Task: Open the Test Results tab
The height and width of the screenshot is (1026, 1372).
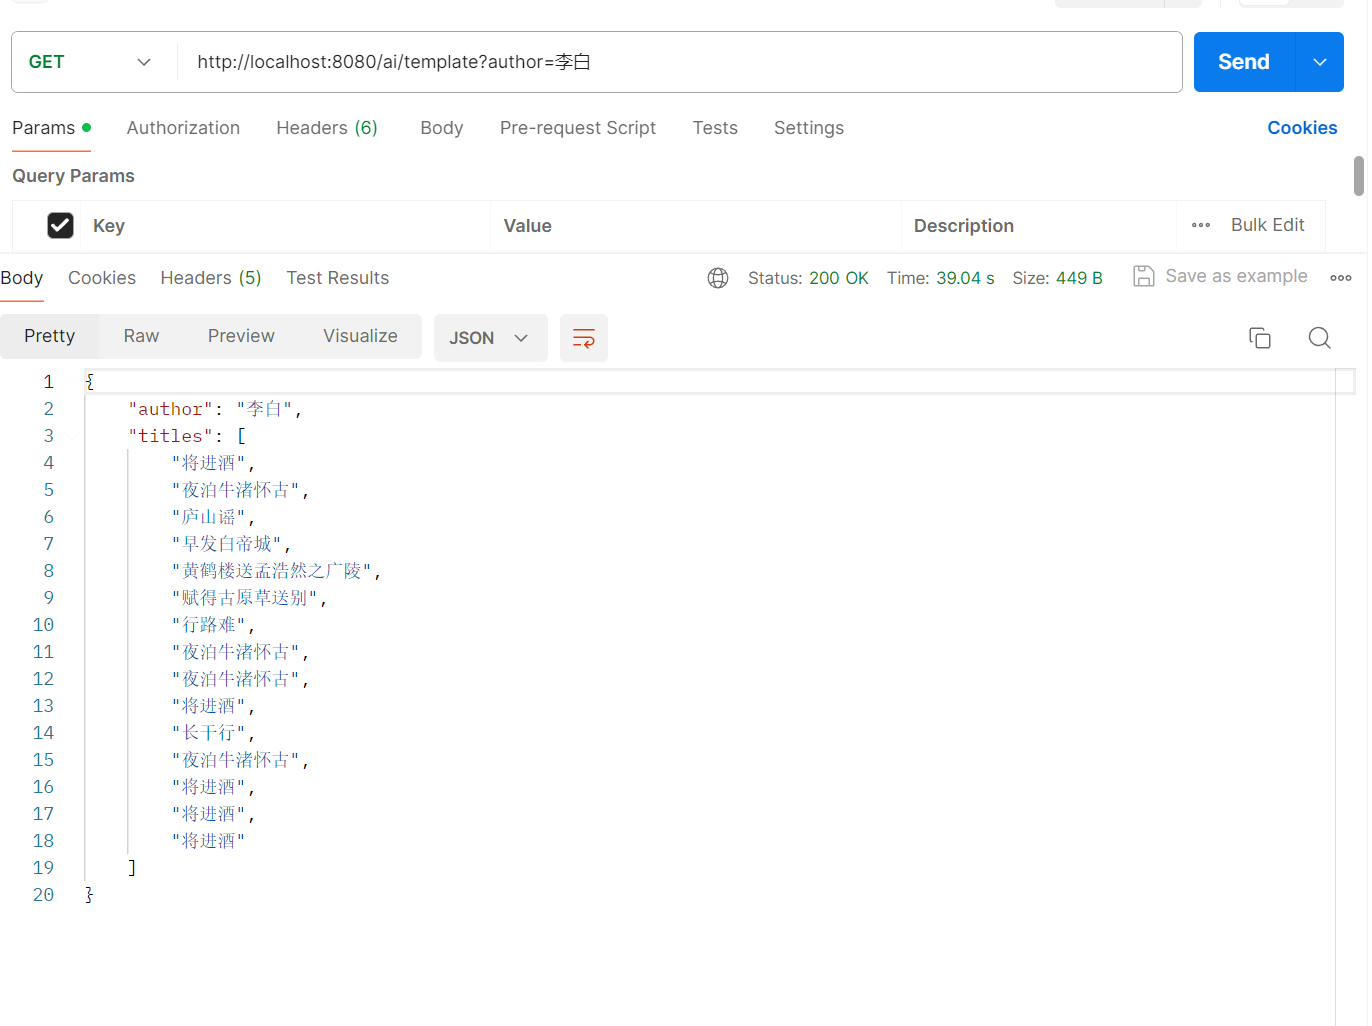Action: click(338, 278)
